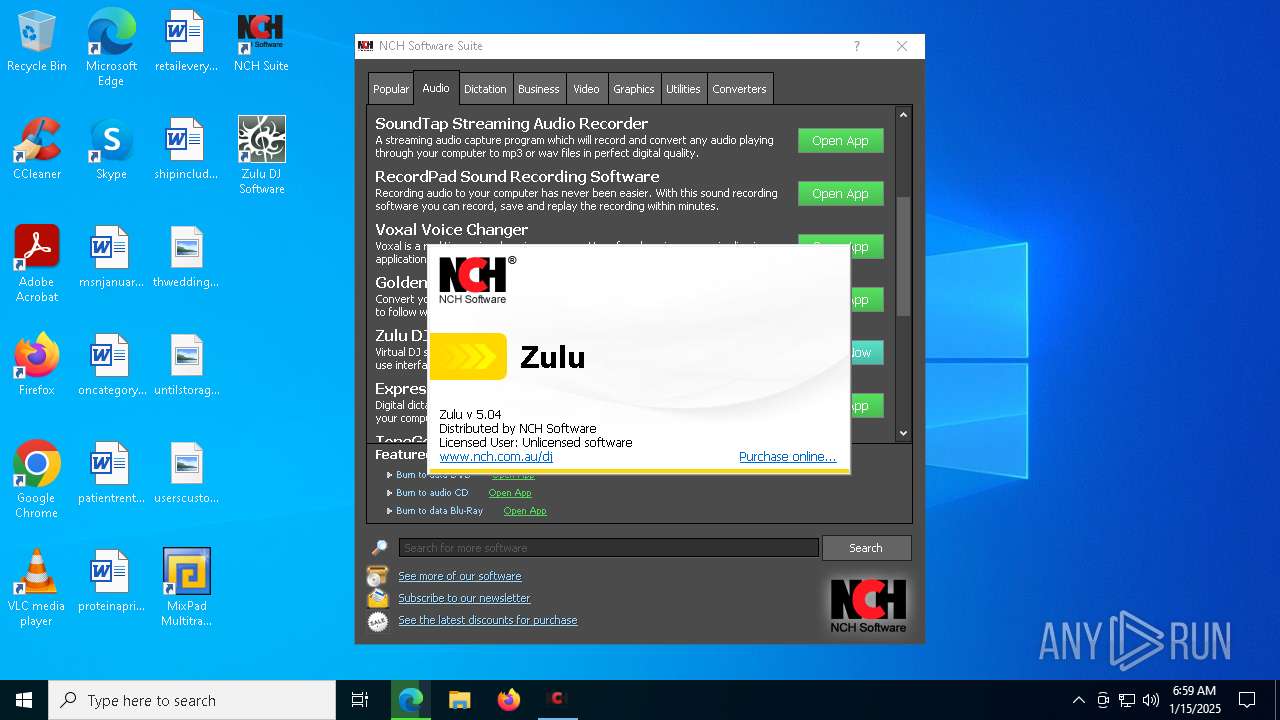Open the Converters tab
This screenshot has height=720, width=1280.
coord(739,89)
